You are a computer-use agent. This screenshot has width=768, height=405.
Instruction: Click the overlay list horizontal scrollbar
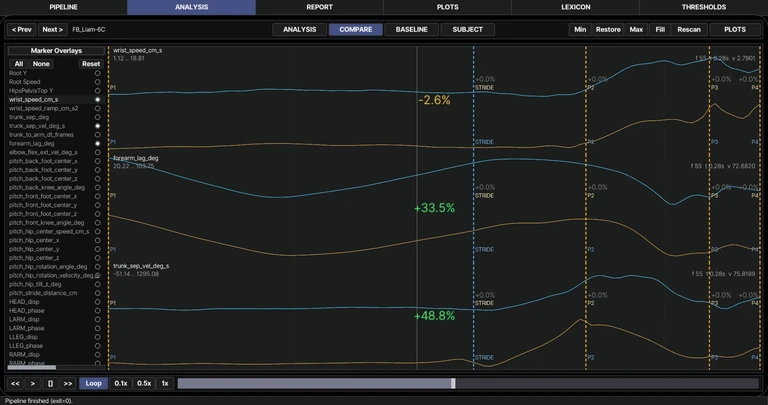pyautogui.click(x=32, y=367)
